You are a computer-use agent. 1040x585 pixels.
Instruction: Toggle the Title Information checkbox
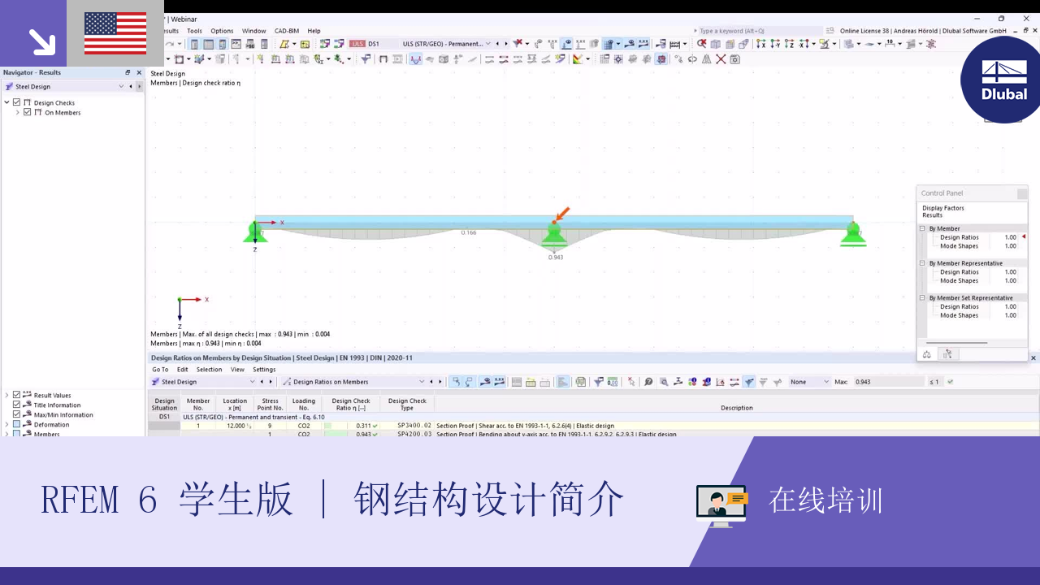tap(17, 405)
